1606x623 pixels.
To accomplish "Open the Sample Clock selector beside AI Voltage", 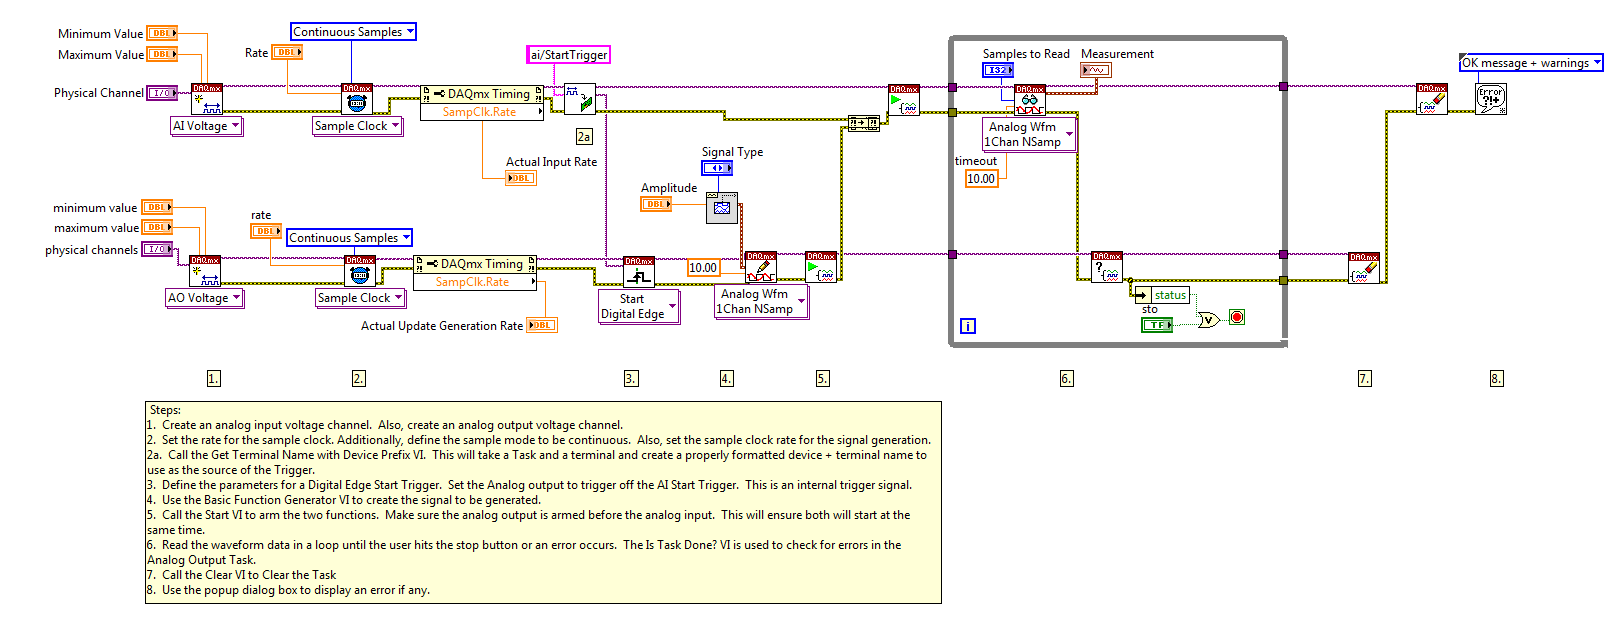I will pos(357,126).
